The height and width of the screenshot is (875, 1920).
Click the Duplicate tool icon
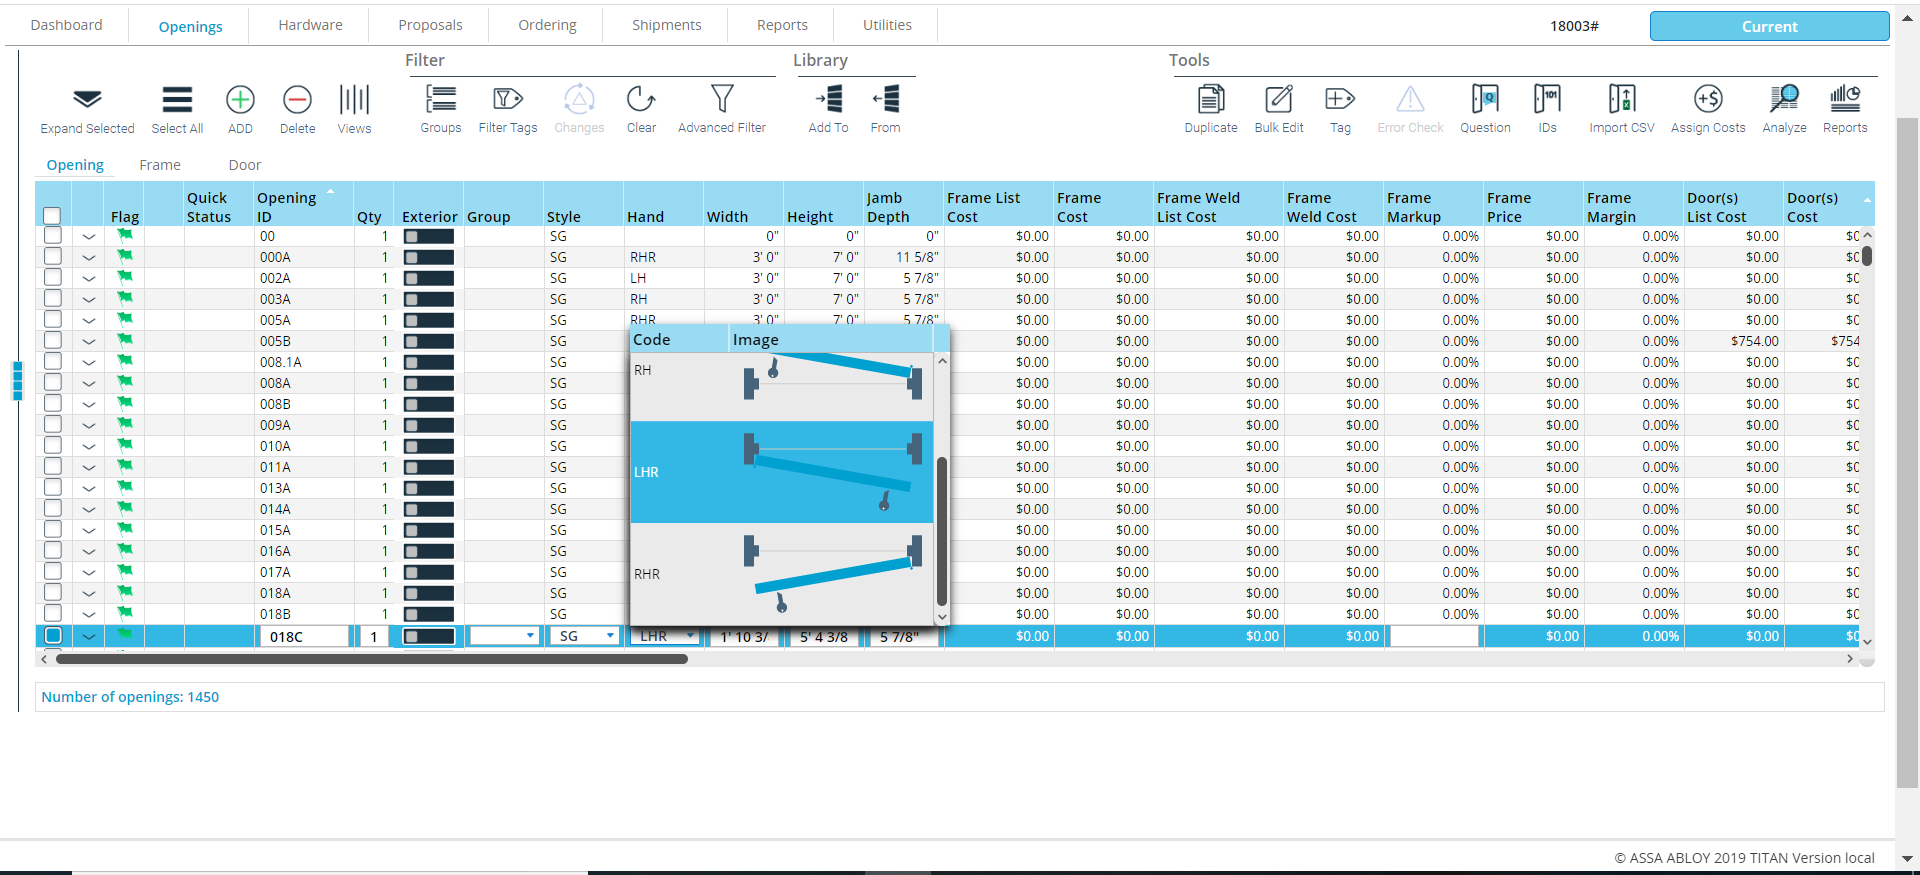(1210, 100)
